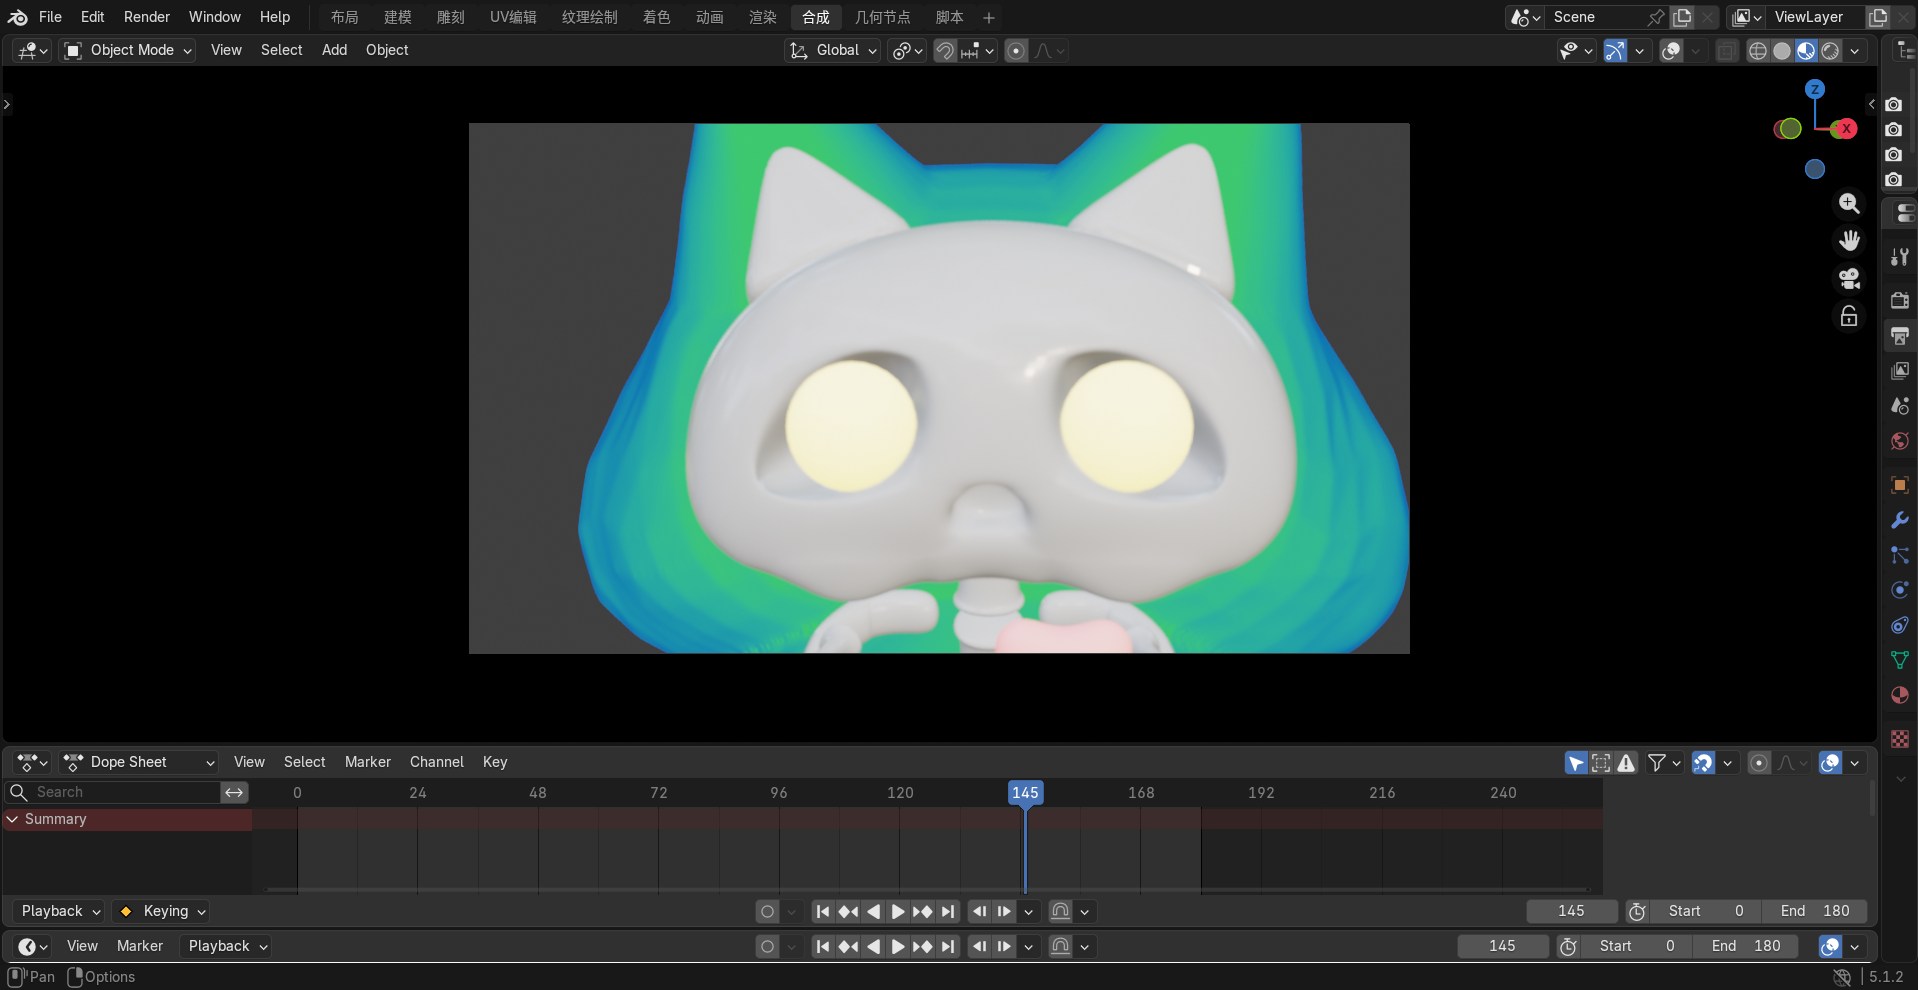Switch to the 动画 workspace tab
This screenshot has width=1918, height=990.
[709, 17]
